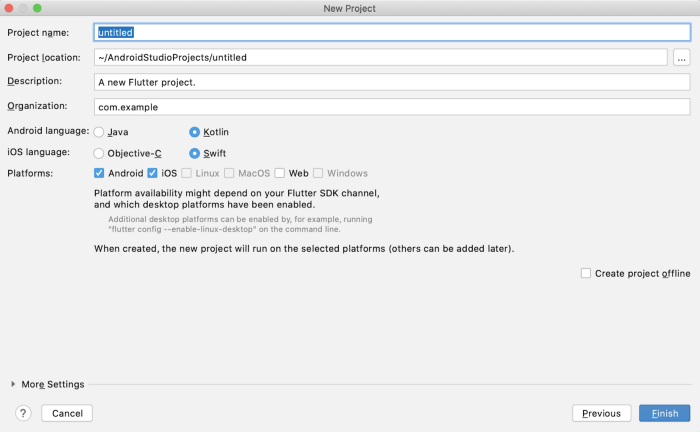Click the Organization input field
The height and width of the screenshot is (432, 700).
(391, 106)
